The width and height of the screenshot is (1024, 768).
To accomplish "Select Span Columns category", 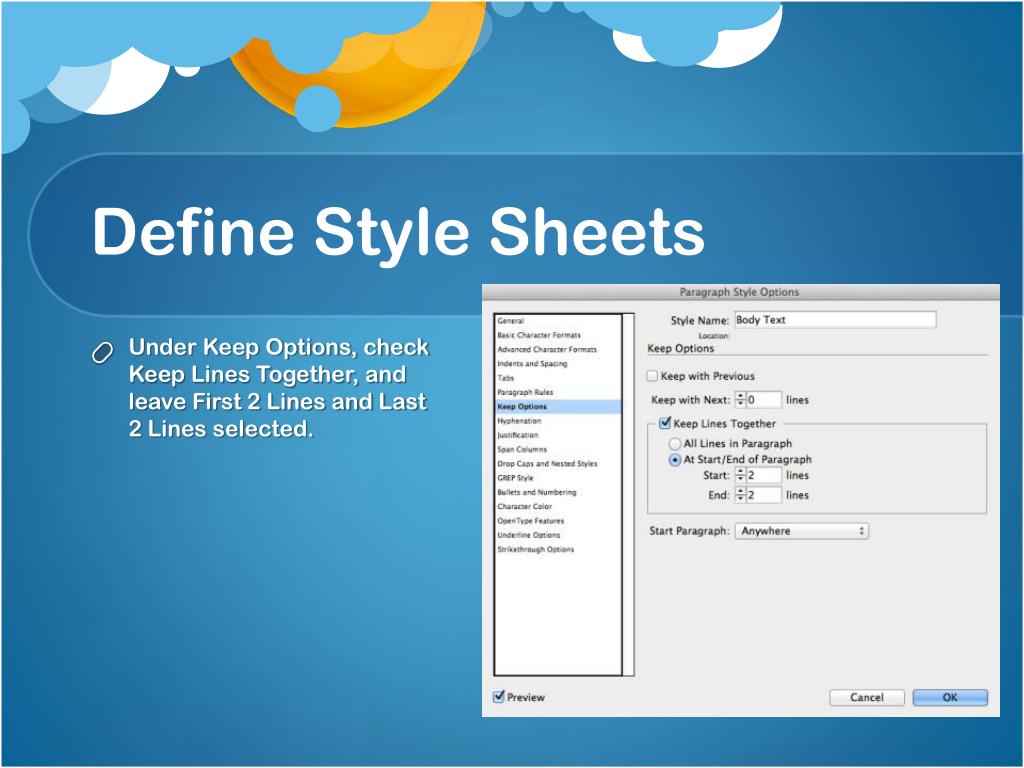I will click(x=522, y=449).
